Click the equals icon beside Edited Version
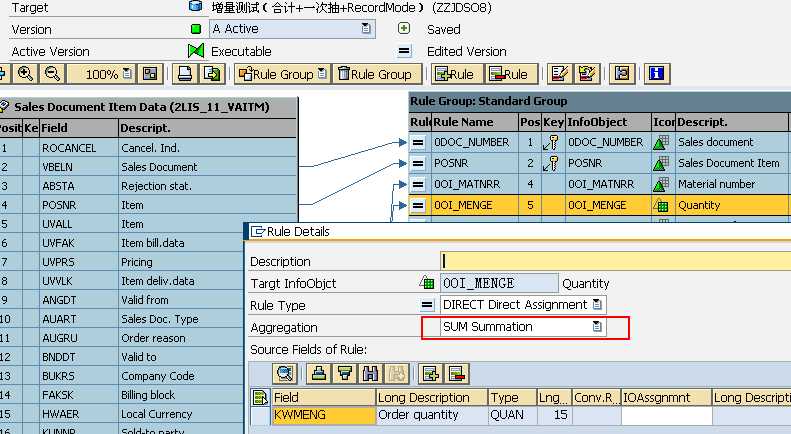This screenshot has width=791, height=434. (404, 51)
